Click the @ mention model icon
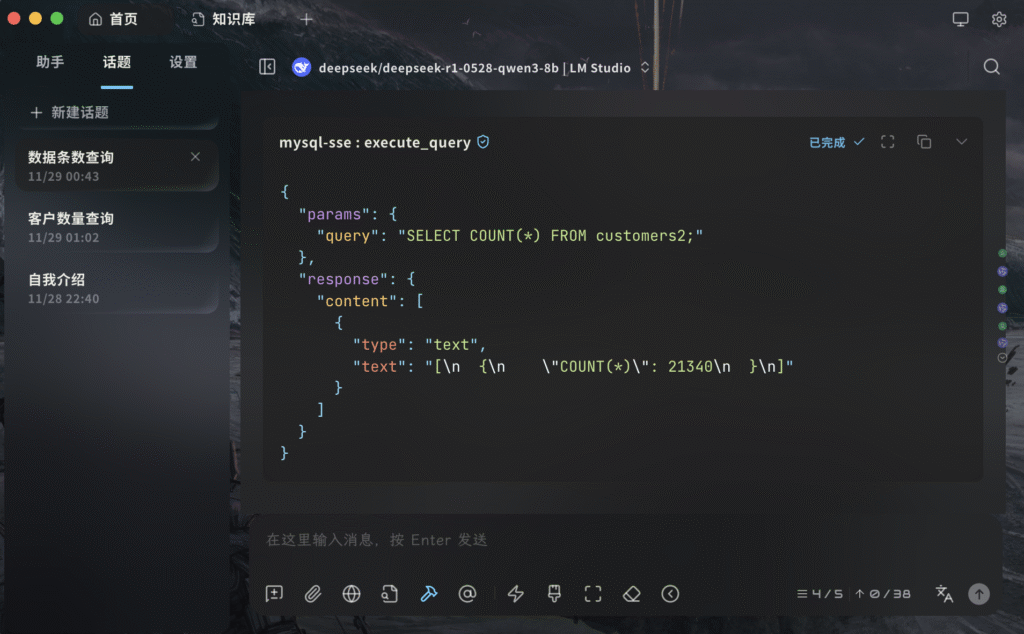 [x=467, y=594]
